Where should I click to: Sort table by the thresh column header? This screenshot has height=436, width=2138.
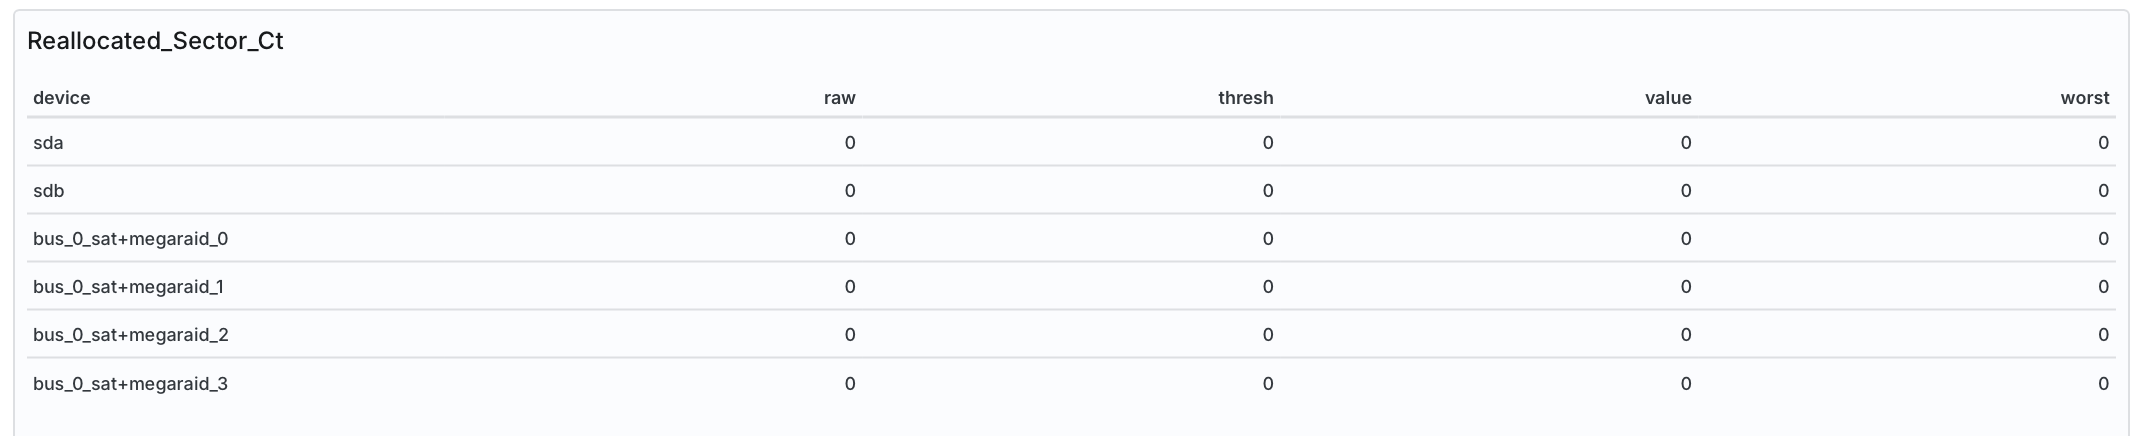1245,98
